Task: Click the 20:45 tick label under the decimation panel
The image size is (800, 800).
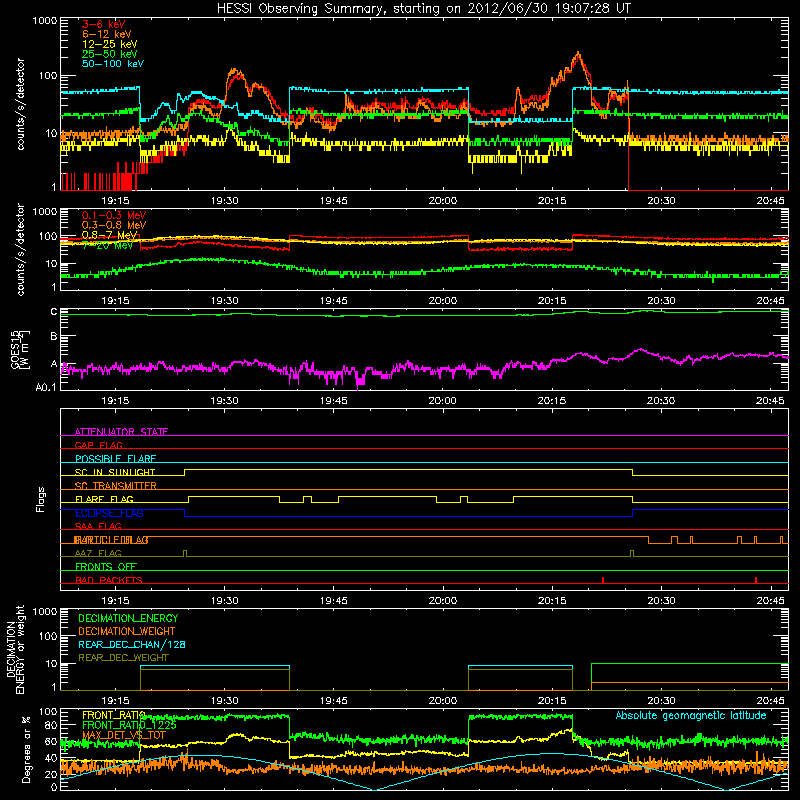Action: (770, 701)
